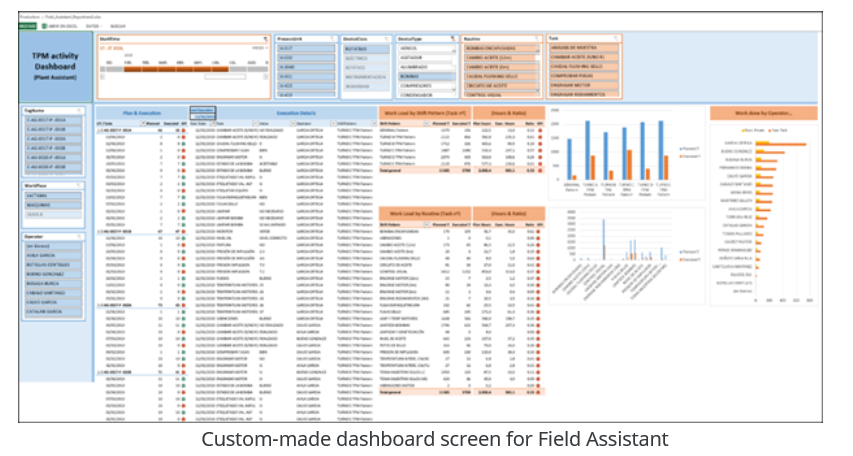Viewport: 853px width, 456px height.
Task: Select MAQUINAS in WorkPlace slicer
Action: pos(54,205)
